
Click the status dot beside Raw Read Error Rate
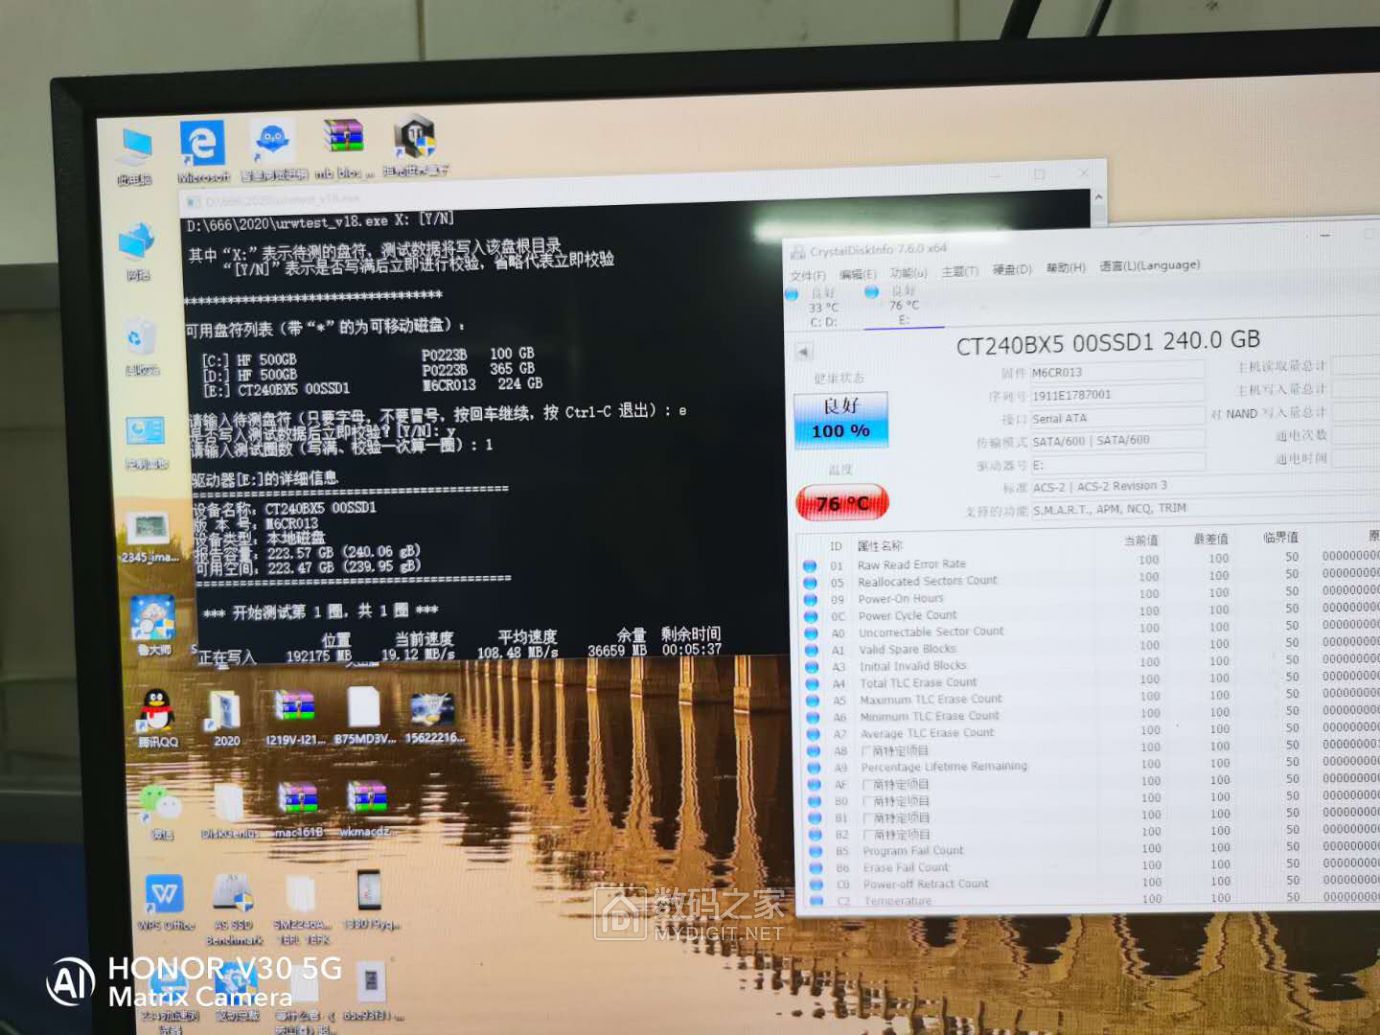click(809, 566)
